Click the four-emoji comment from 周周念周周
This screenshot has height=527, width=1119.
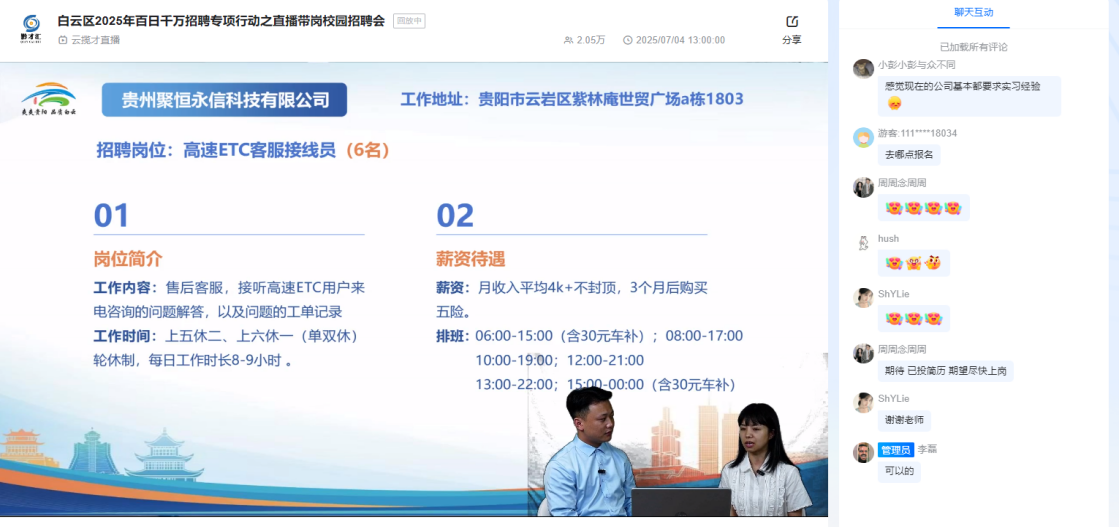923,208
